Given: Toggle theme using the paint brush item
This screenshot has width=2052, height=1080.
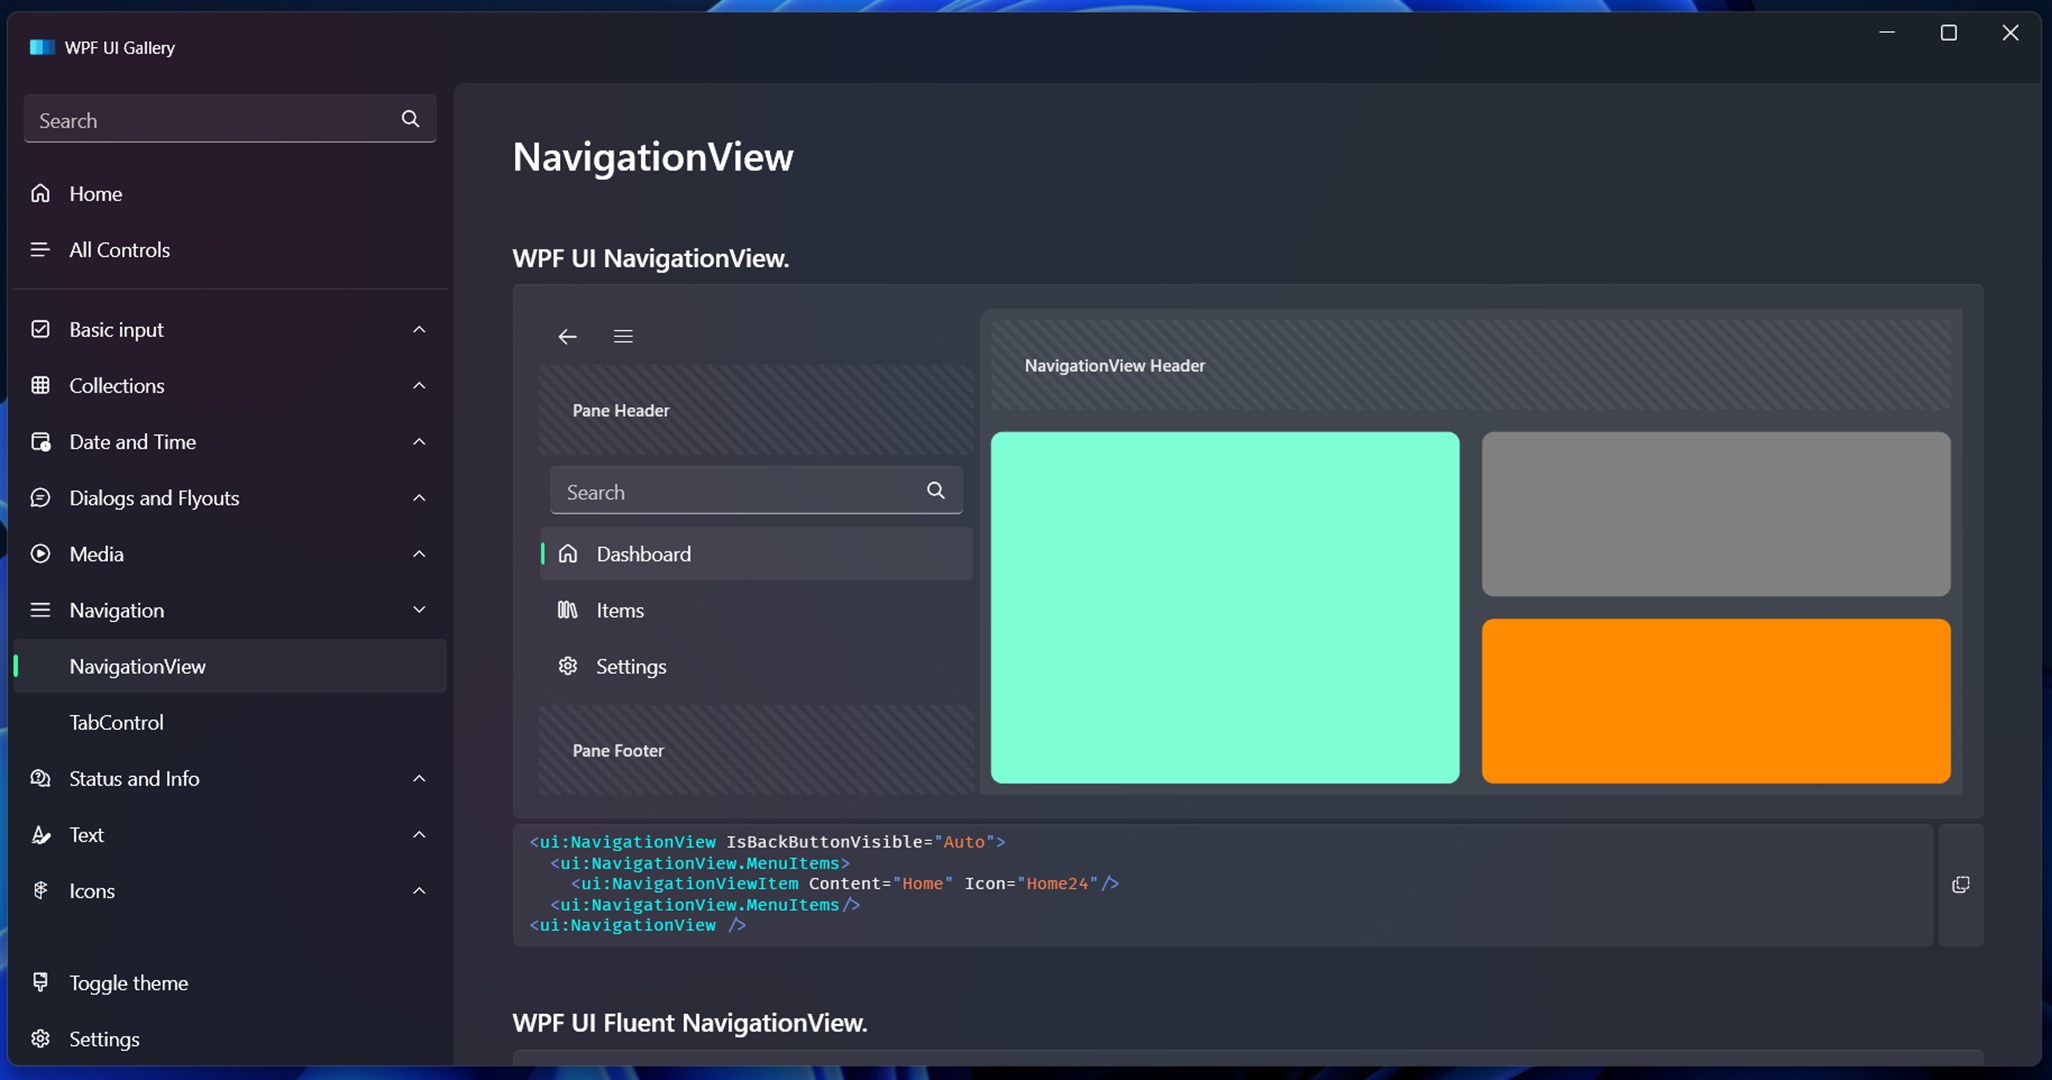Looking at the screenshot, I should (x=127, y=983).
